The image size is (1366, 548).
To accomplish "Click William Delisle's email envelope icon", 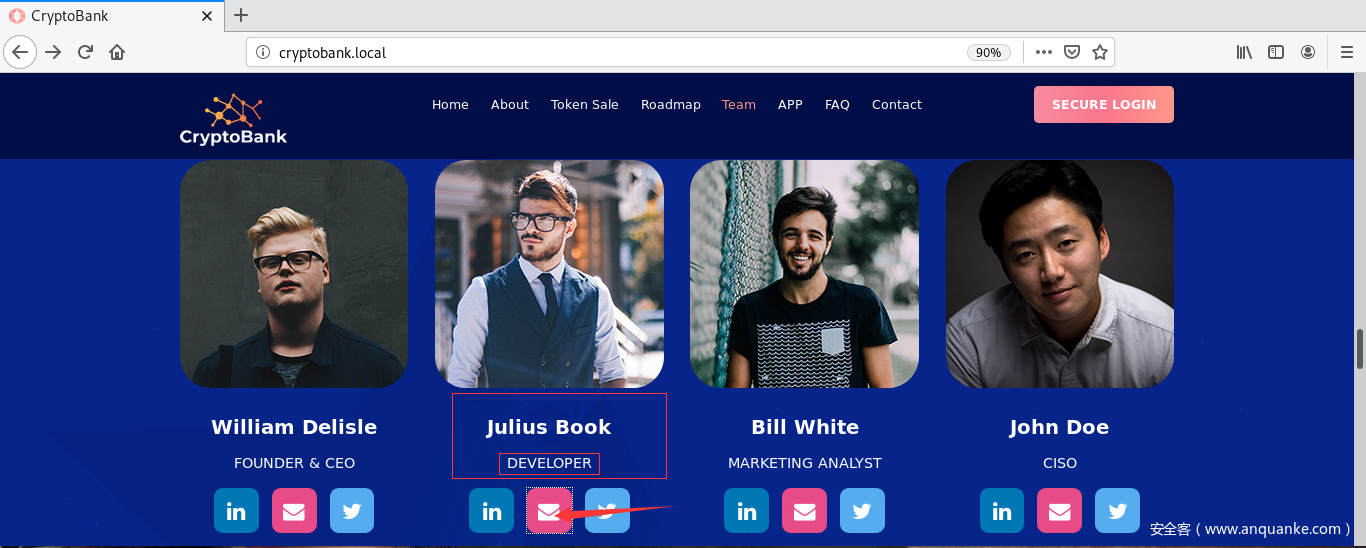I will pos(294,511).
